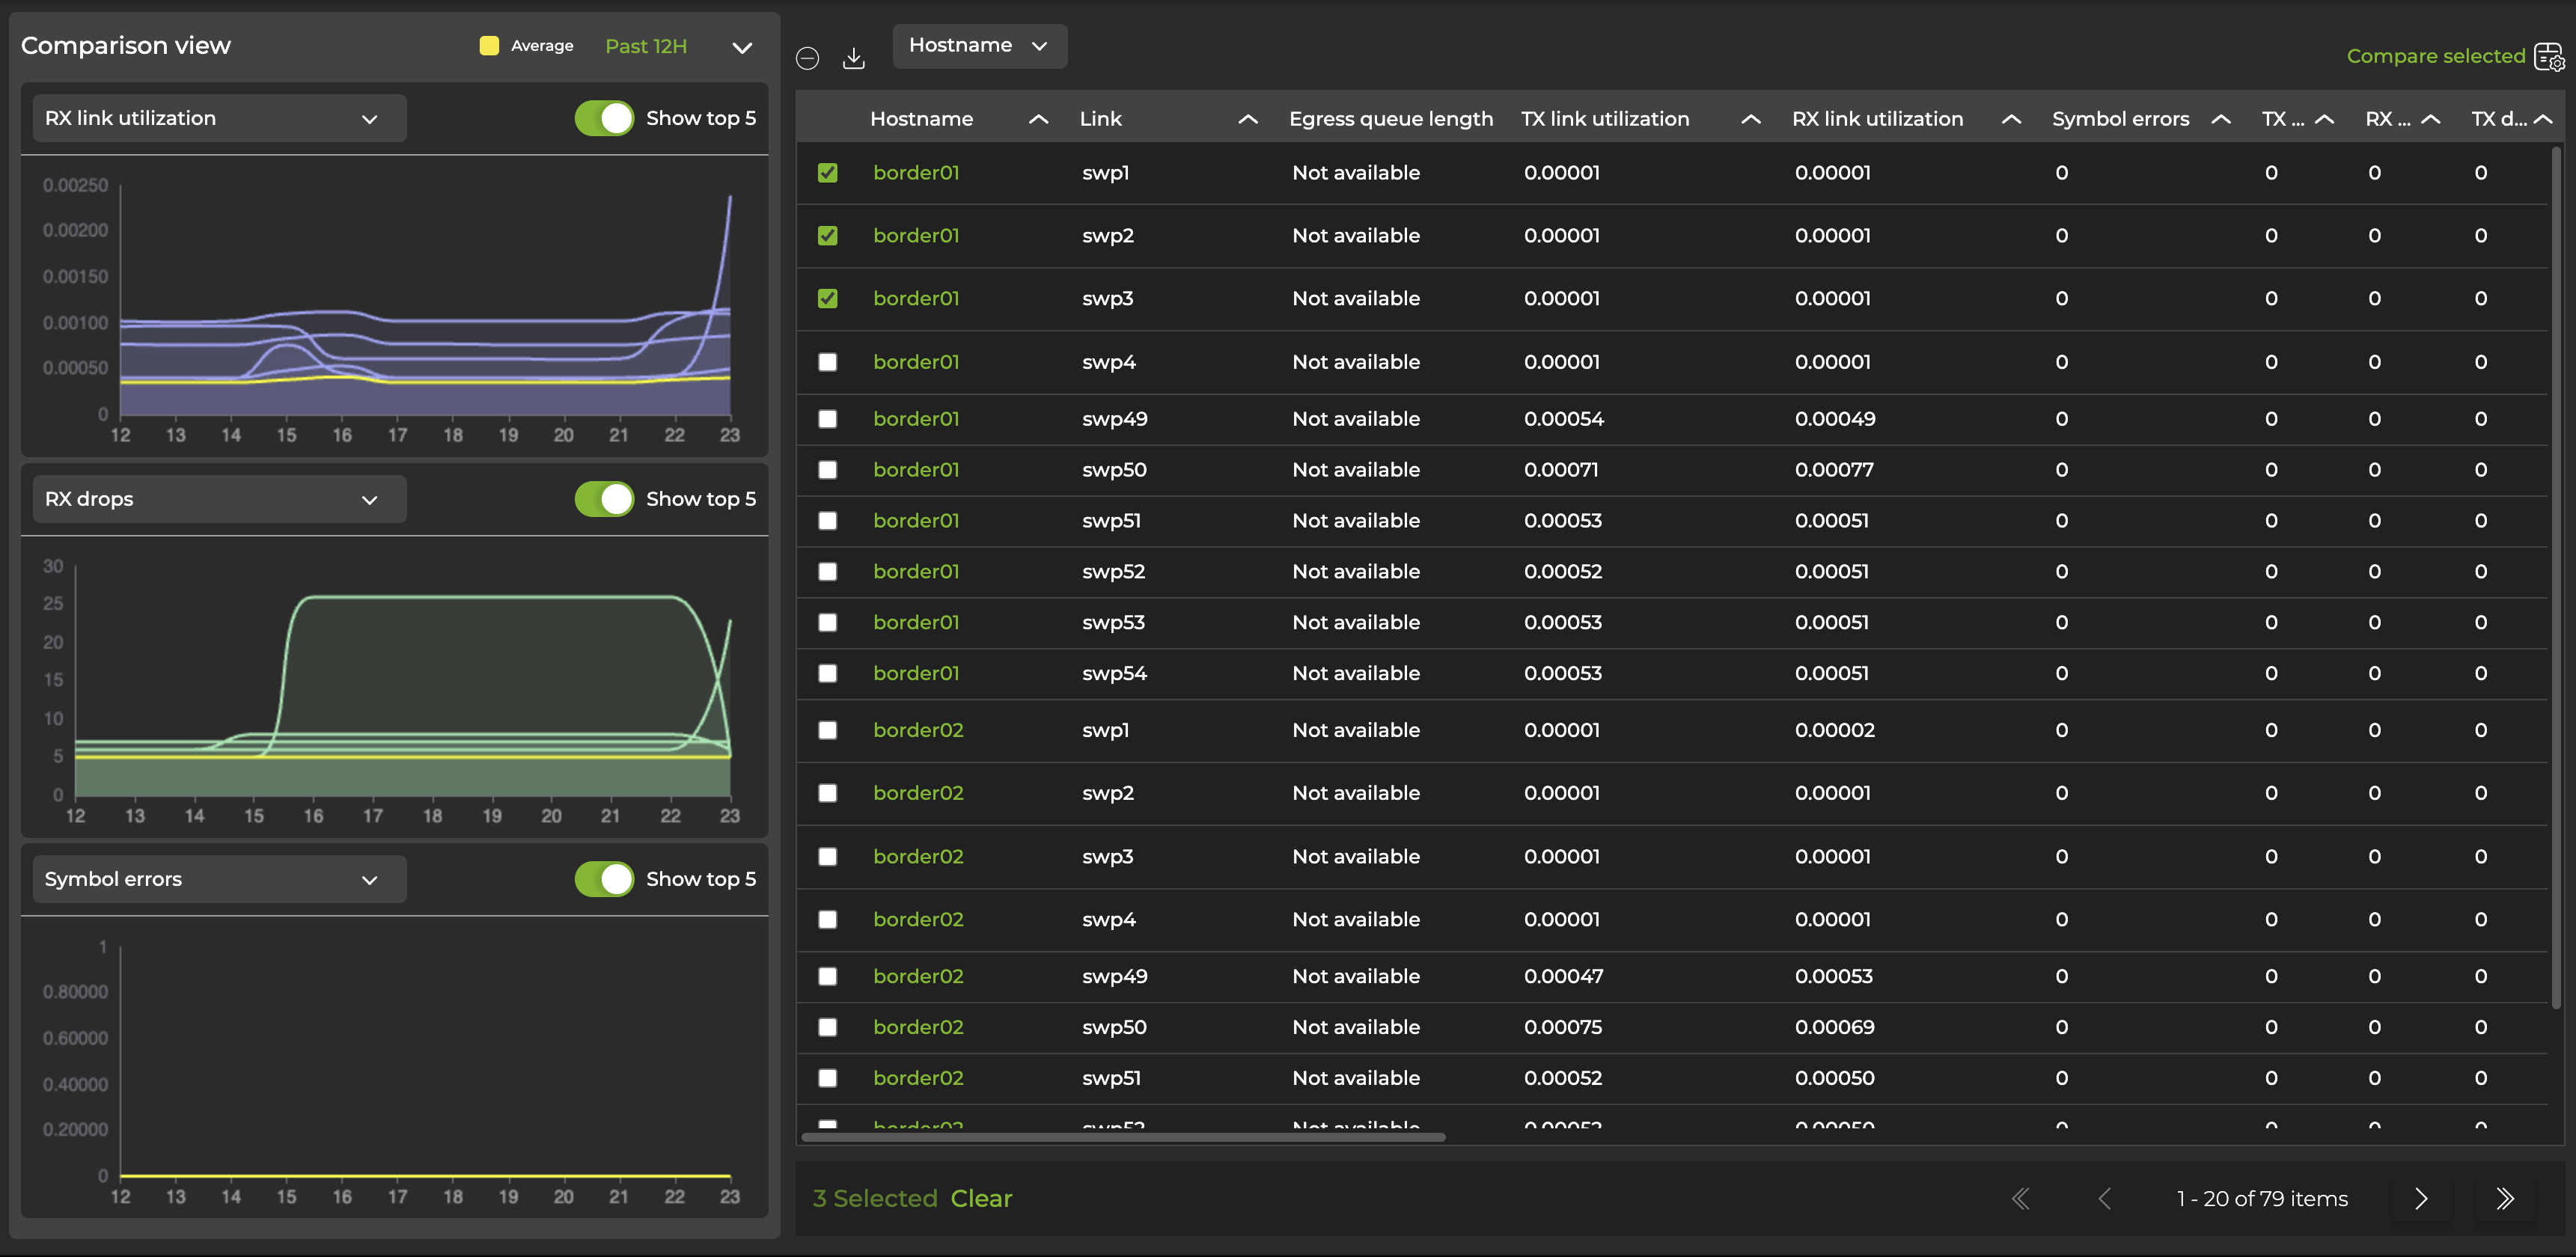
Task: Uncheck border01 swp1 row checkbox
Action: point(827,173)
